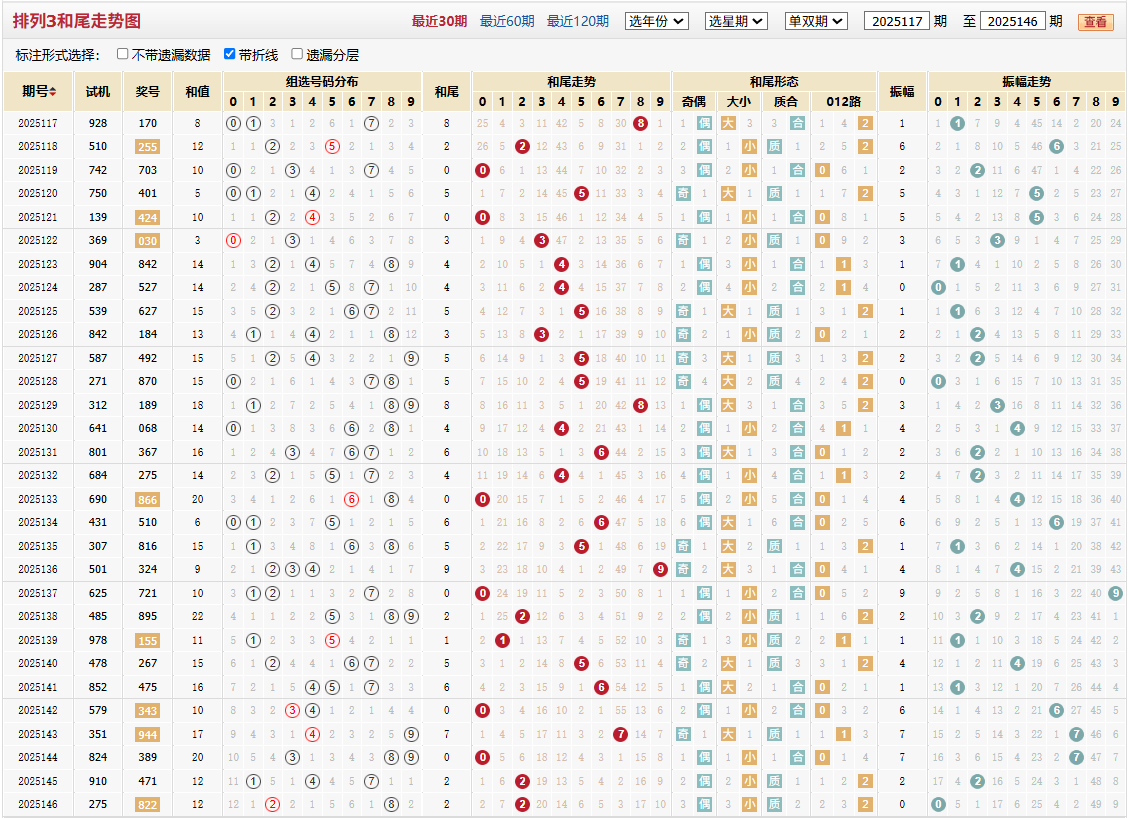Click the 振幅走势 section header
The width and height of the screenshot is (1128, 818).
[x=1027, y=82]
